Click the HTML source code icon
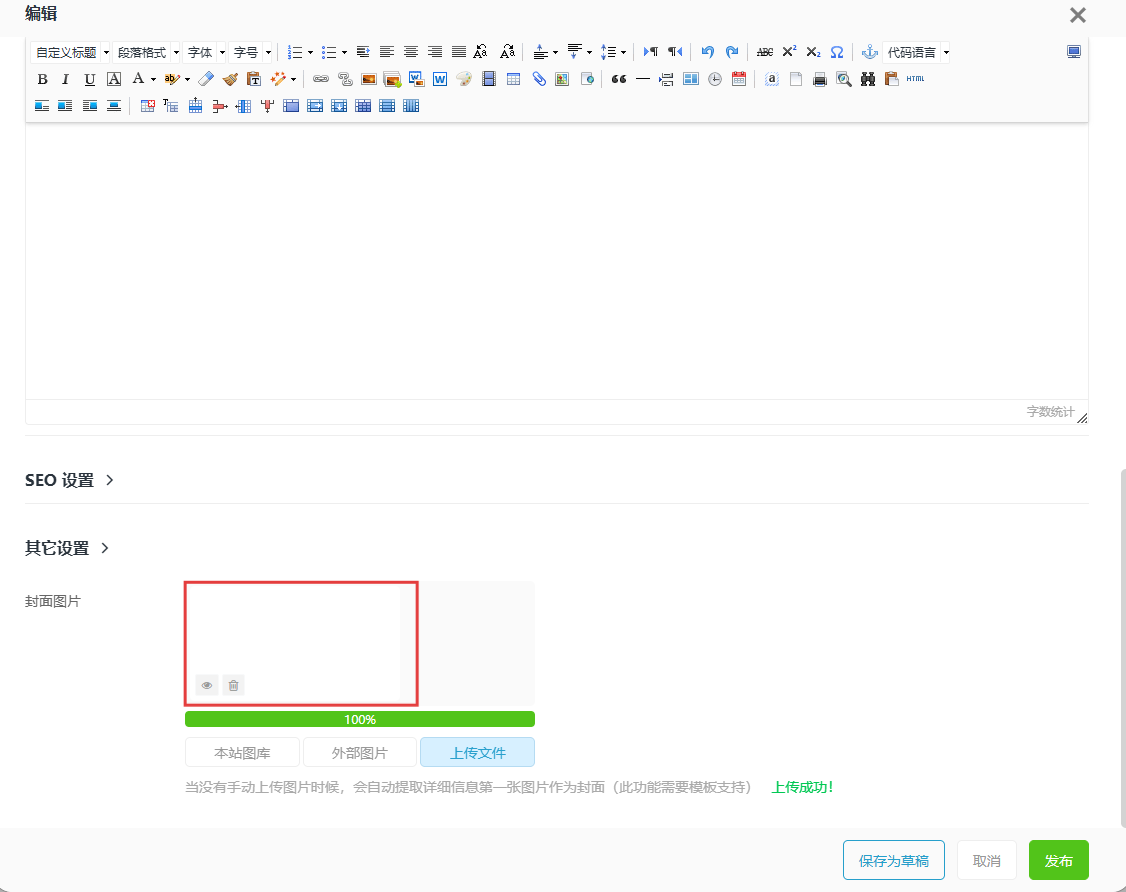Image resolution: width=1126 pixels, height=892 pixels. tap(915, 79)
